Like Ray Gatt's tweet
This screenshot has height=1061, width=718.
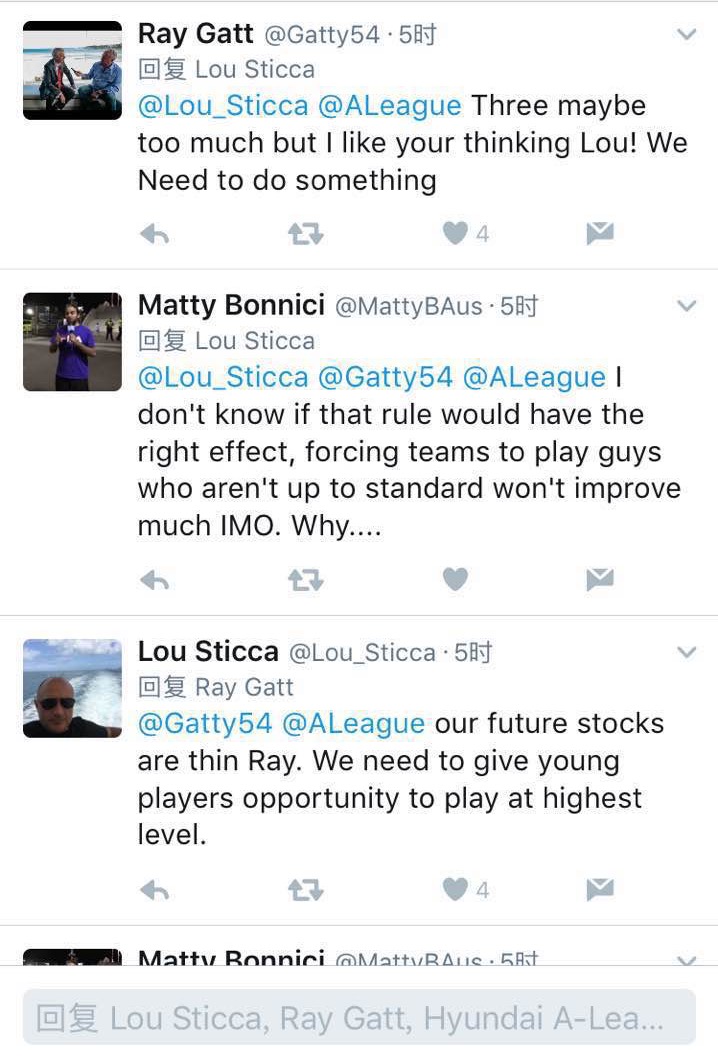[x=456, y=234]
